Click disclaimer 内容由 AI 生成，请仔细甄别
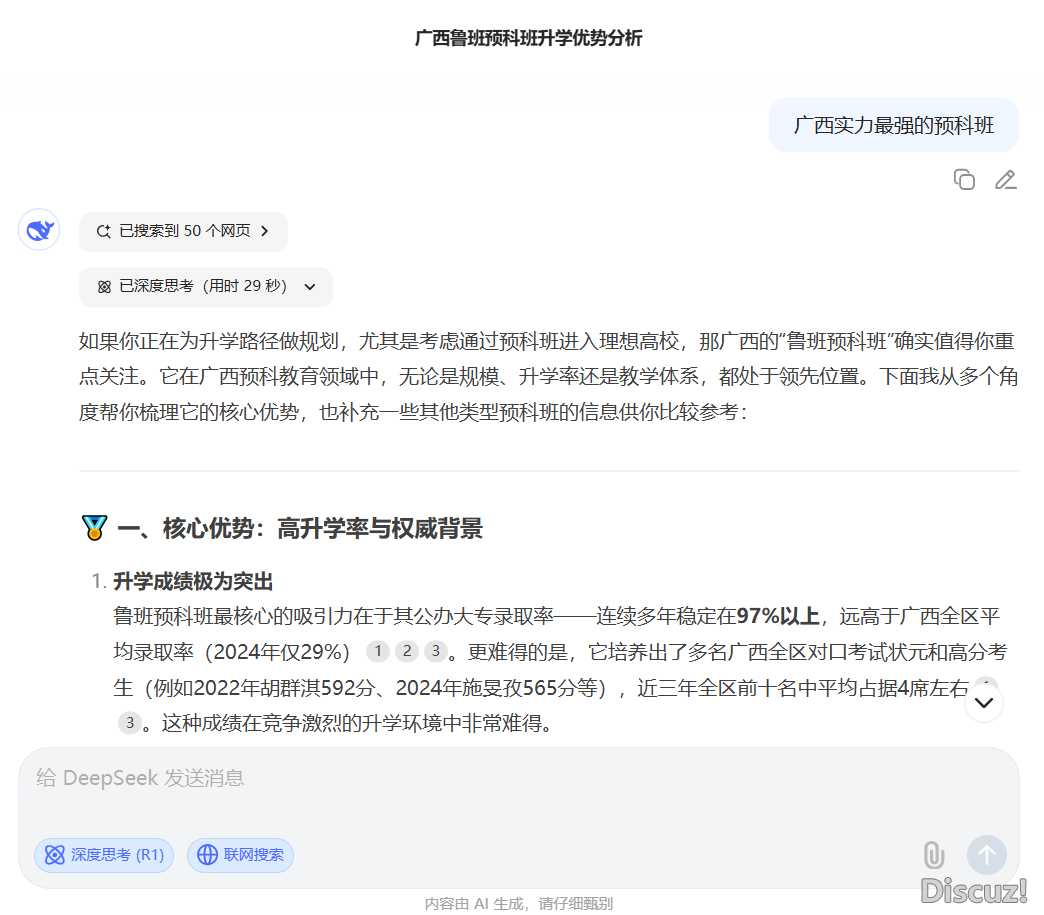This screenshot has width=1044, height=915. 519,904
